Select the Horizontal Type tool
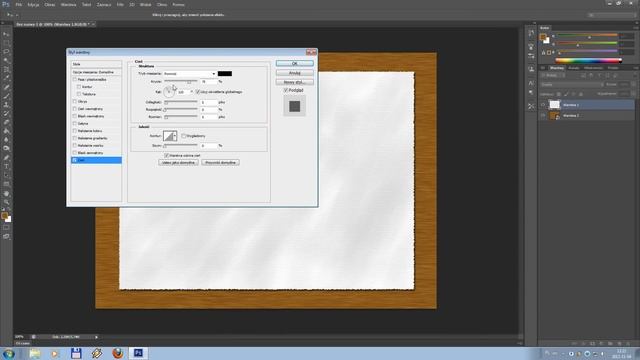This screenshot has height=360, width=640. click(x=6, y=167)
